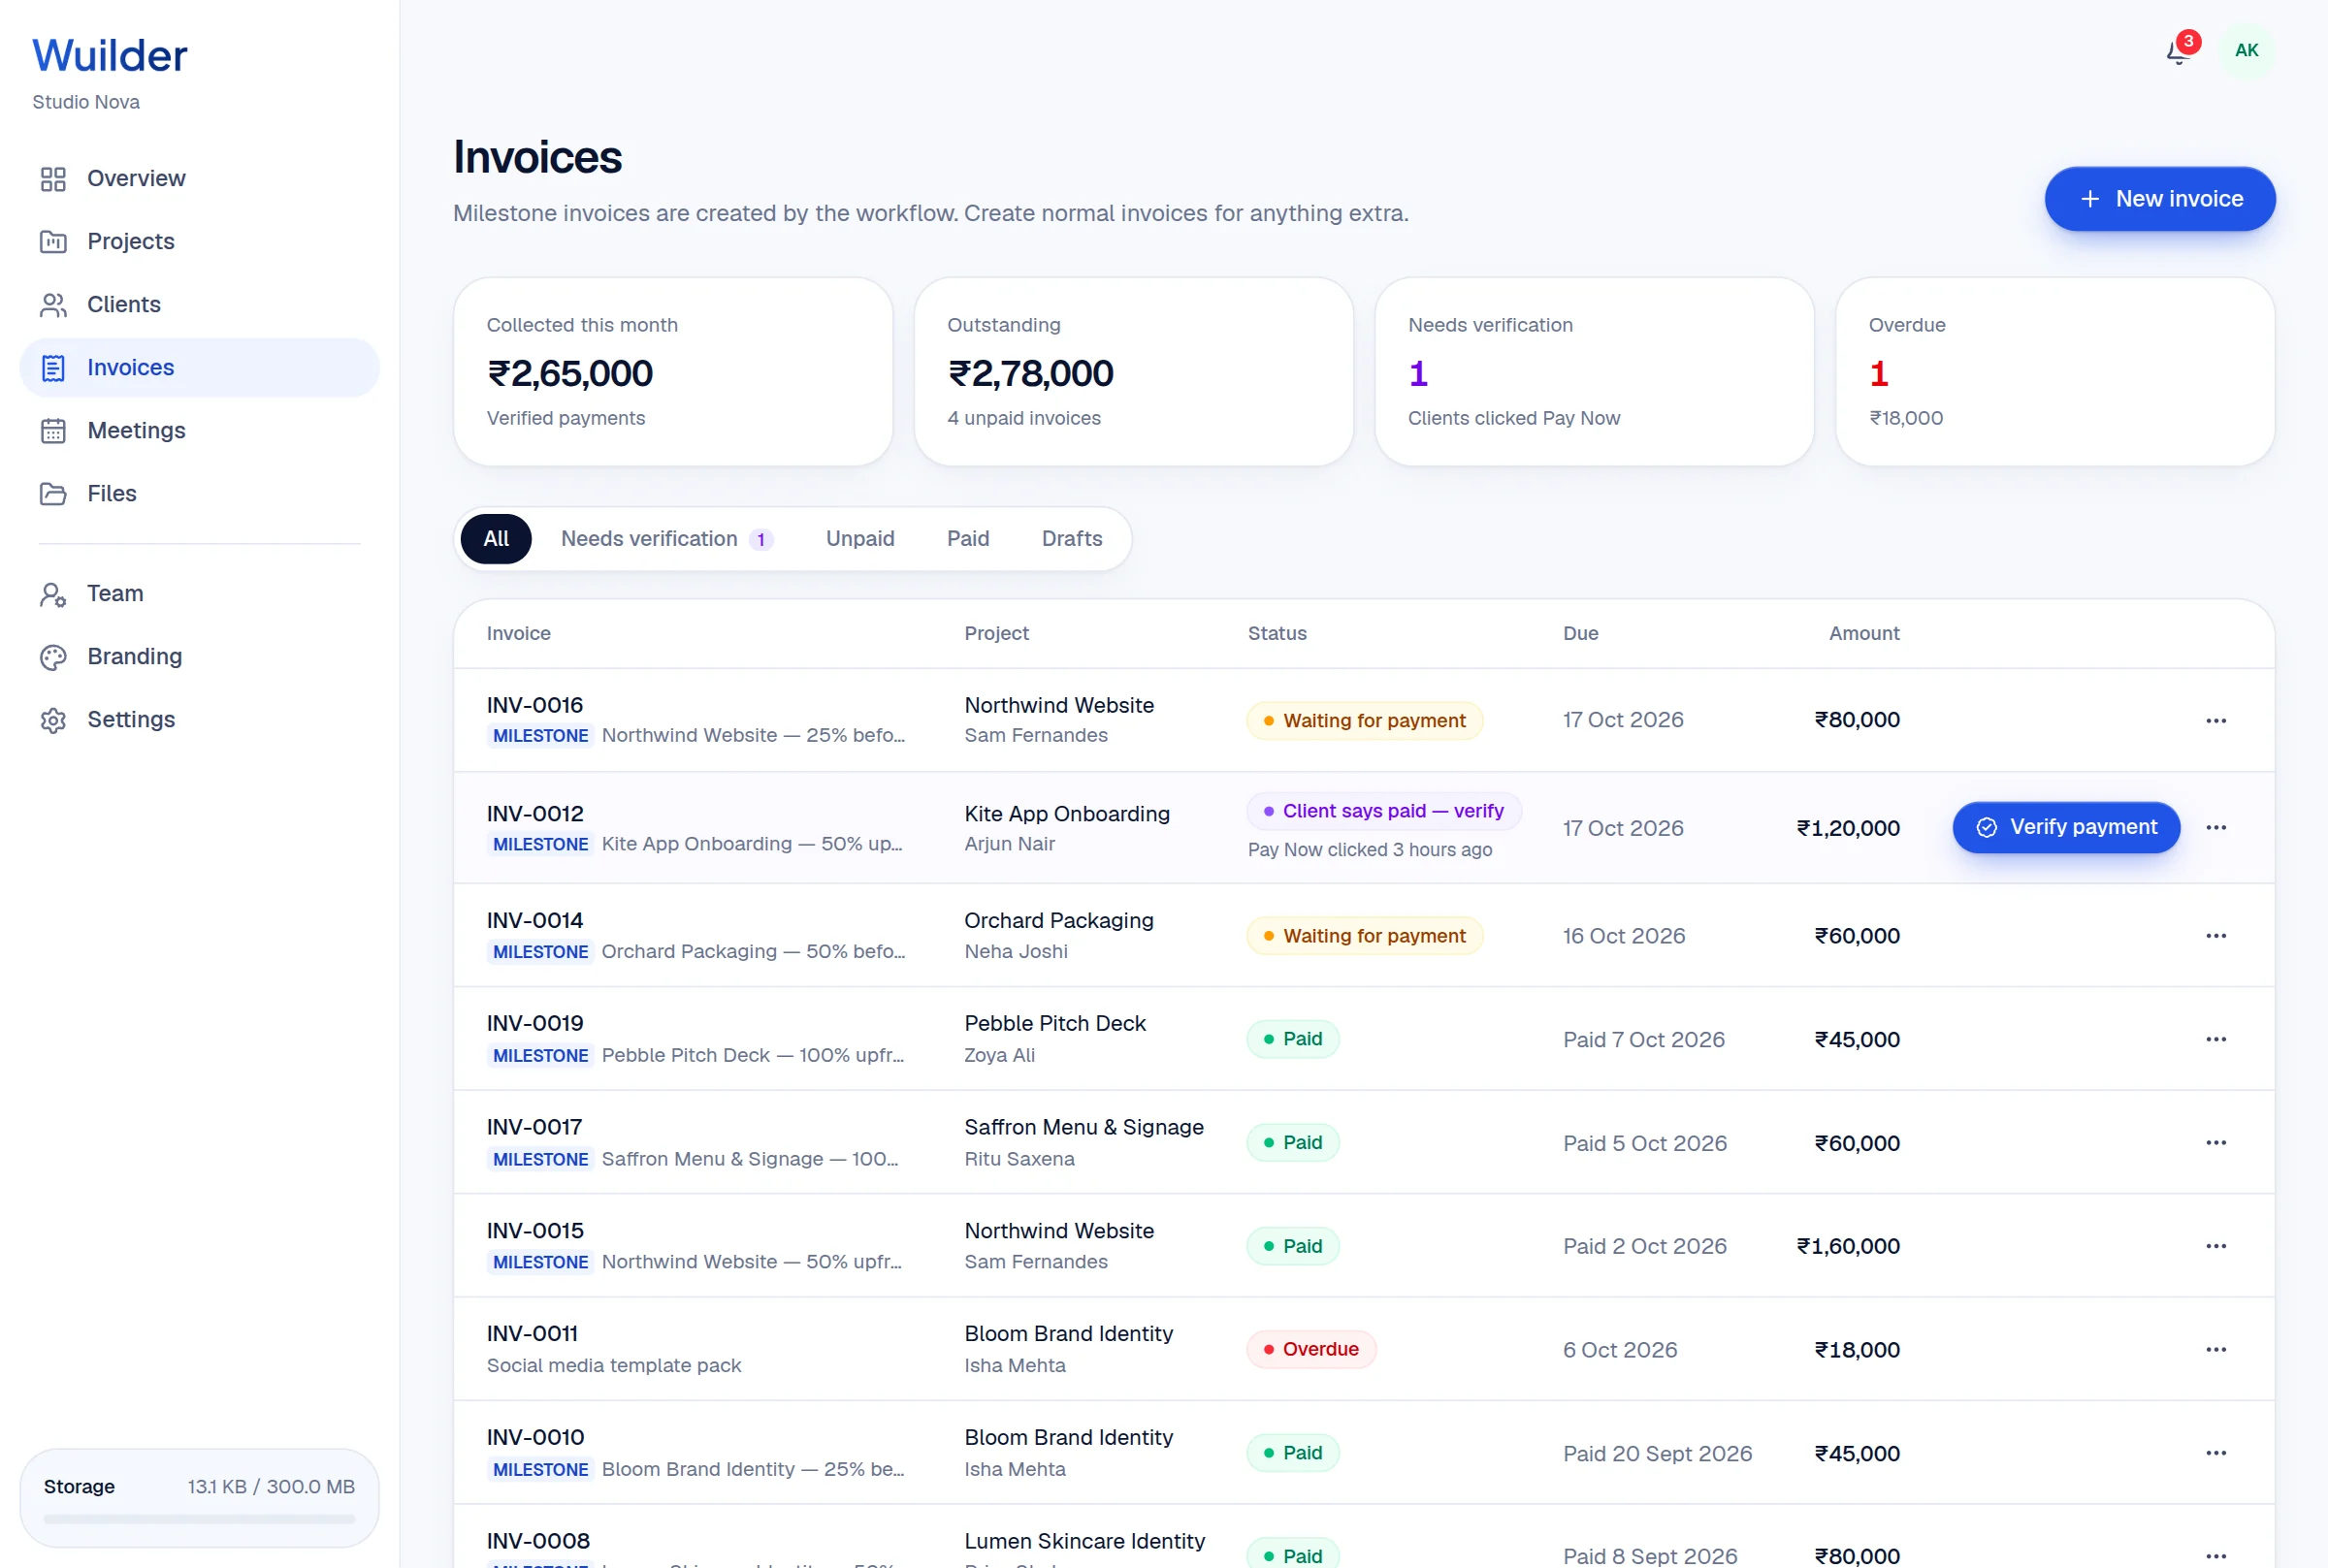The height and width of the screenshot is (1568, 2328).
Task: Open invoice INV-0017
Action: 535,1128
